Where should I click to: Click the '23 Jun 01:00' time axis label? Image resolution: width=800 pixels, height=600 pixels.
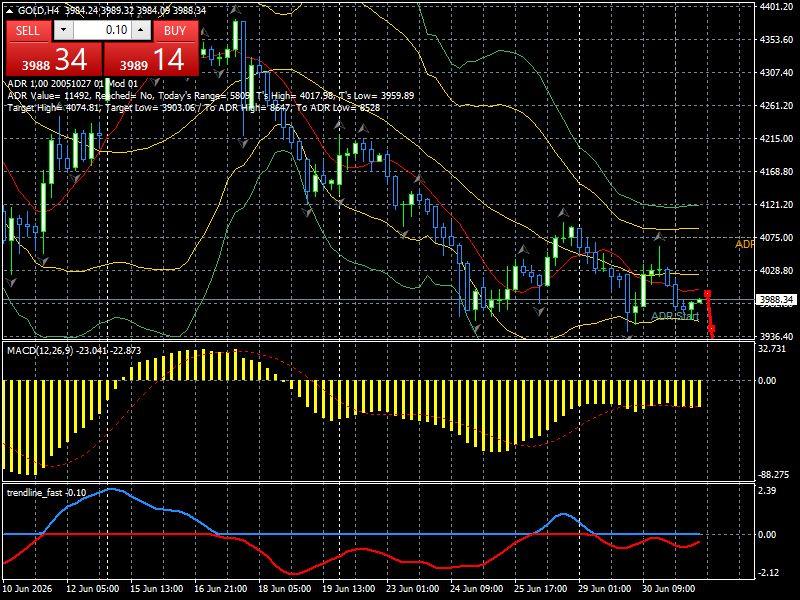click(413, 589)
